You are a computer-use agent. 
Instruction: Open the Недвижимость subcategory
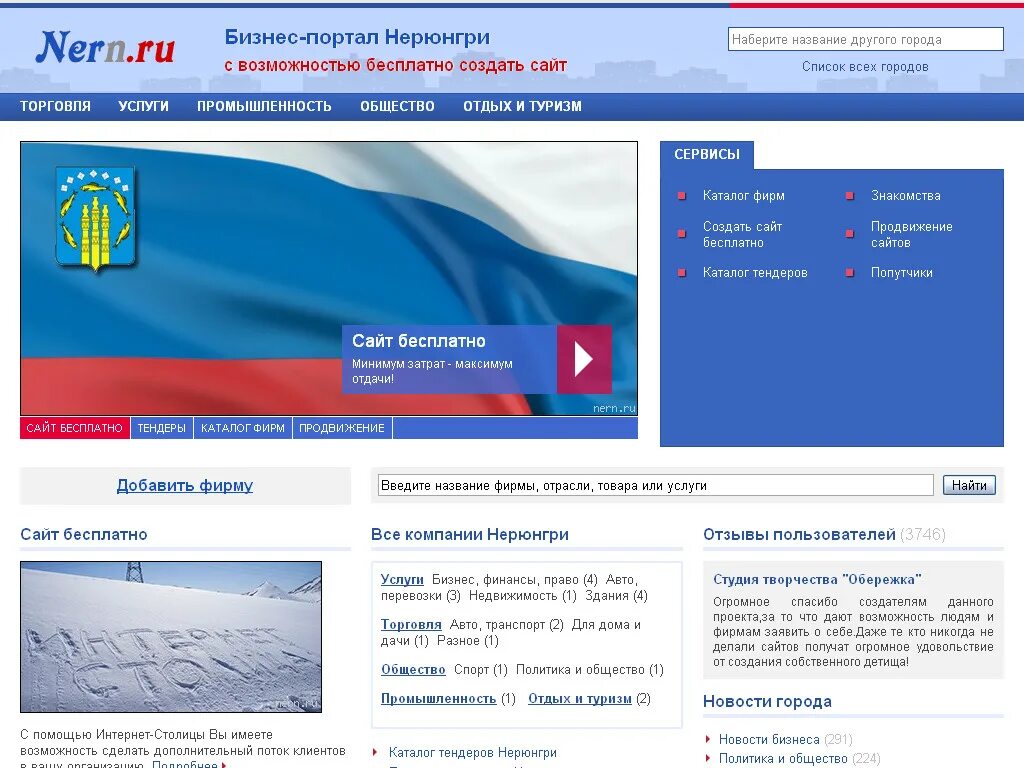click(x=514, y=596)
